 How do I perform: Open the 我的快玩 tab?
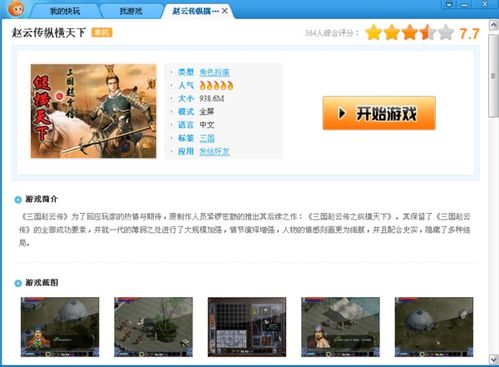65,11
